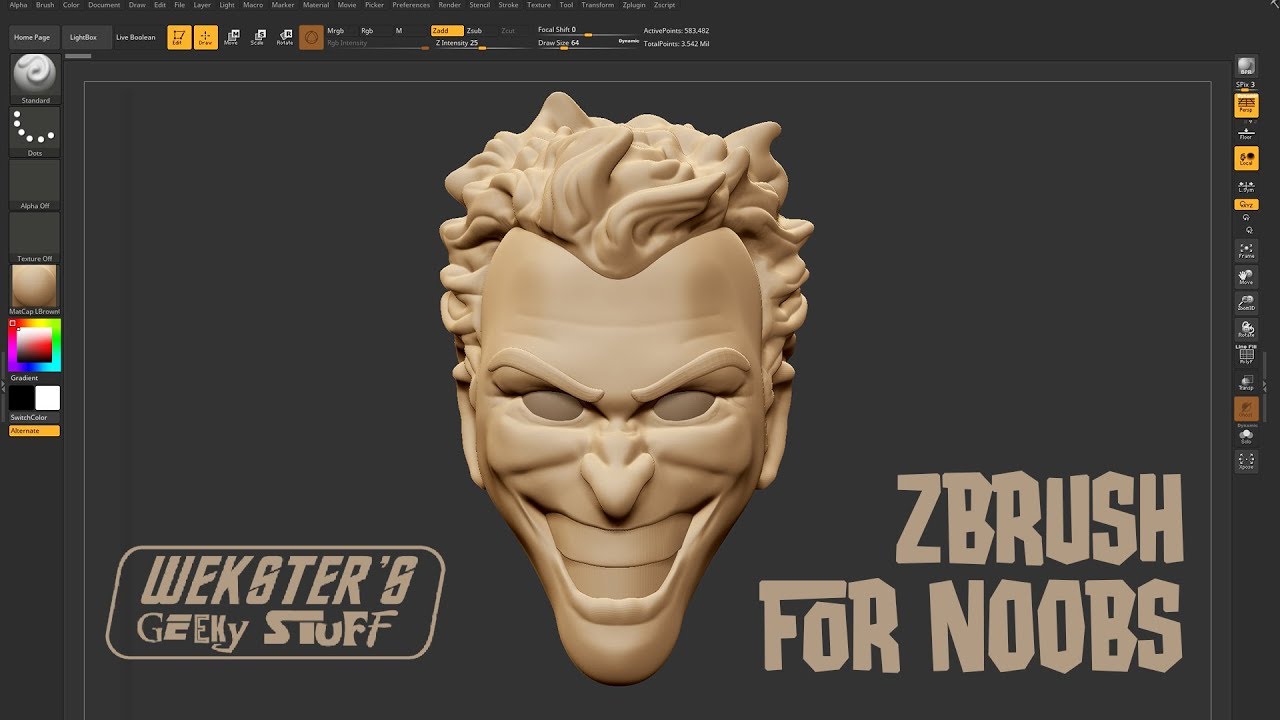
Task: Toggle Local symmetry transformations
Action: click(x=1246, y=158)
